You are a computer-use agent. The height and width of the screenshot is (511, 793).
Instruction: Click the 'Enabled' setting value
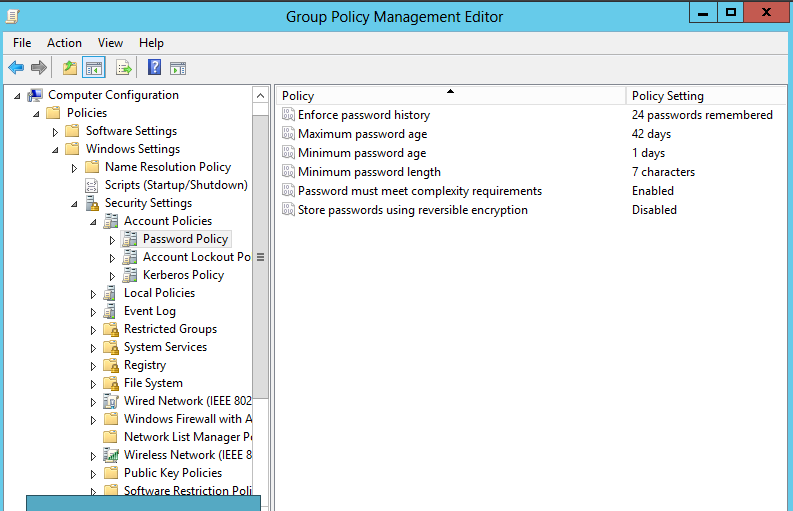[x=652, y=191]
